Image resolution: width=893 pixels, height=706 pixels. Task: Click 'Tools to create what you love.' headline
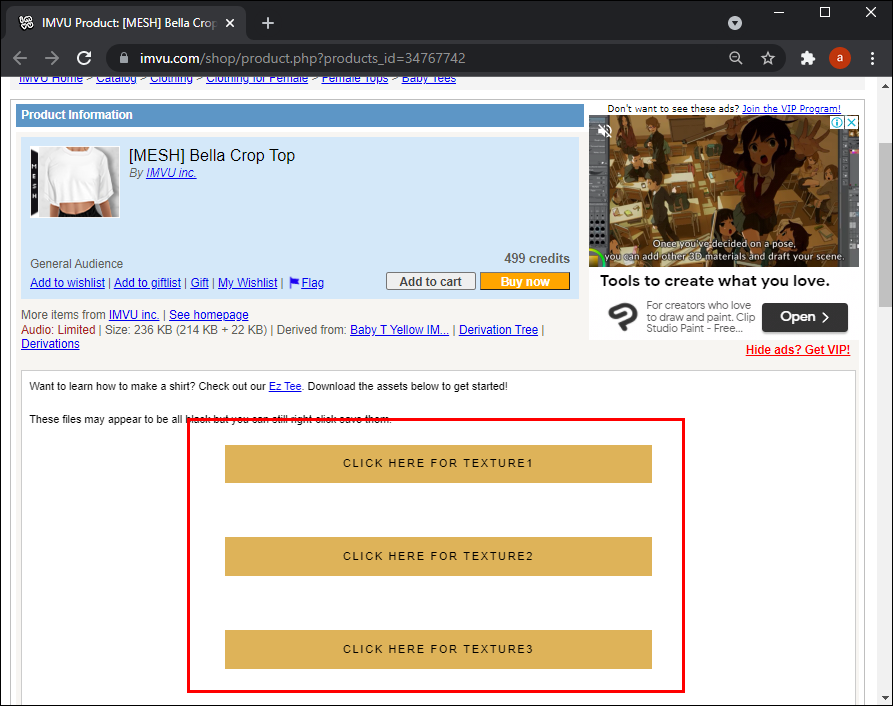pyautogui.click(x=715, y=281)
